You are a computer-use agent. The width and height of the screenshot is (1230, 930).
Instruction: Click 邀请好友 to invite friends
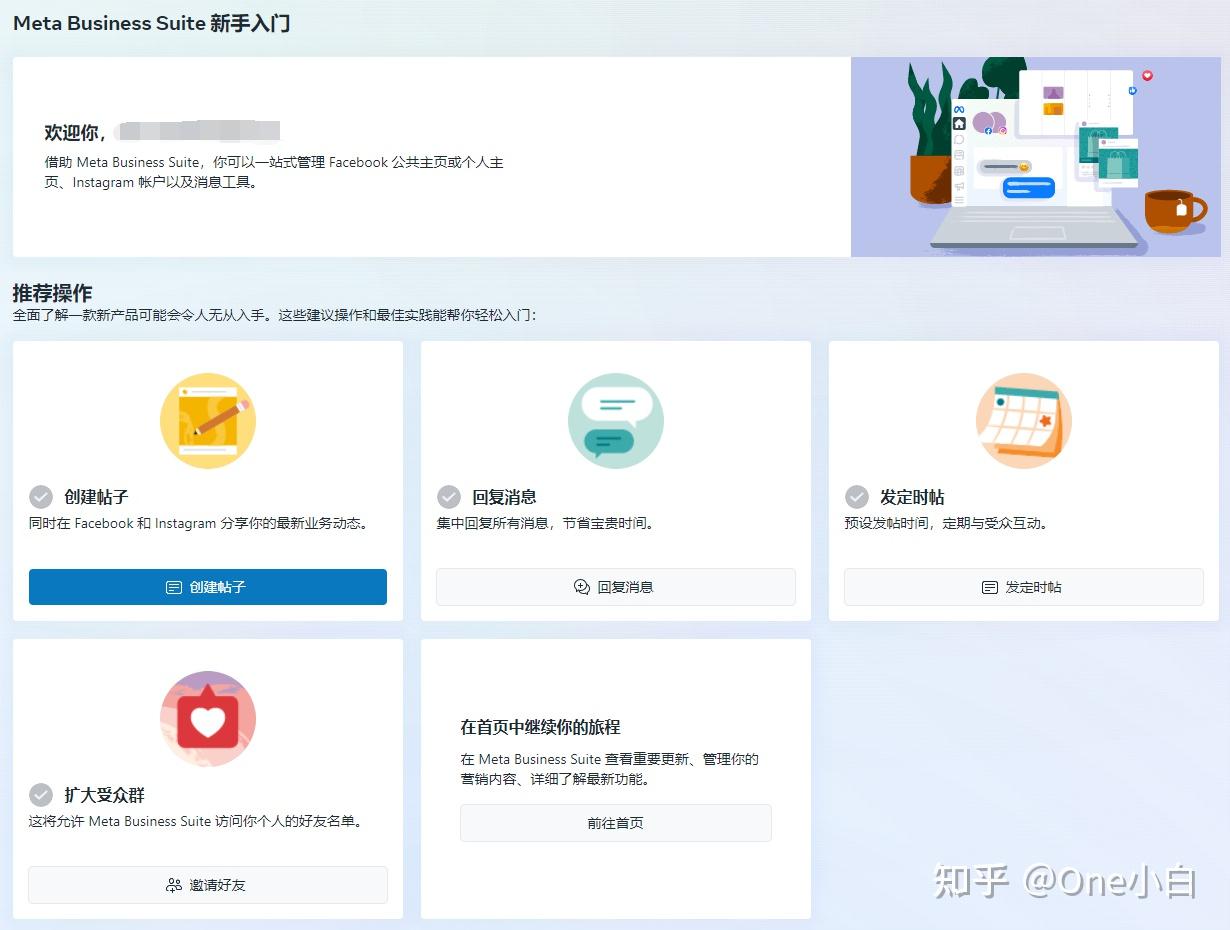207,885
